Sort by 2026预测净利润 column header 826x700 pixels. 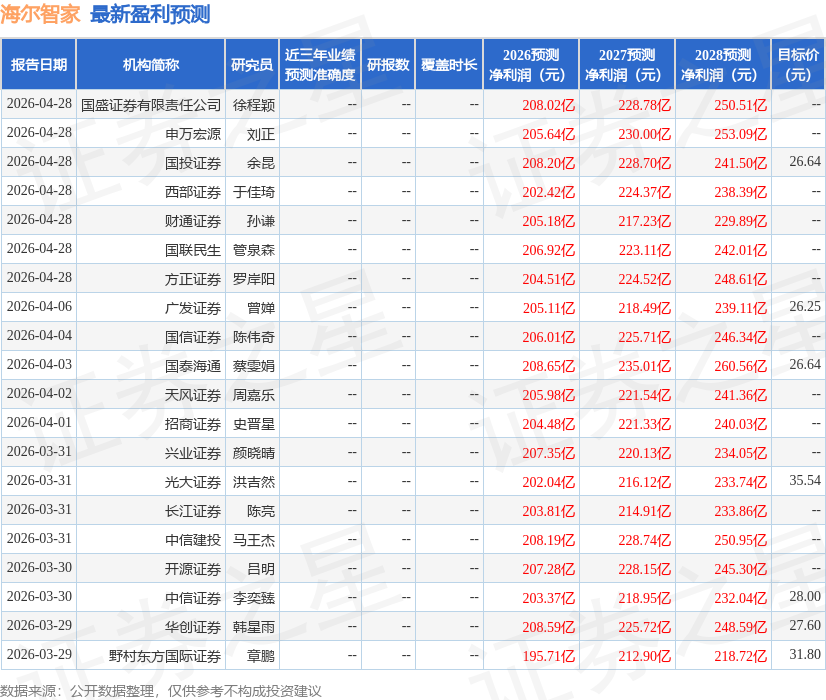[531, 65]
